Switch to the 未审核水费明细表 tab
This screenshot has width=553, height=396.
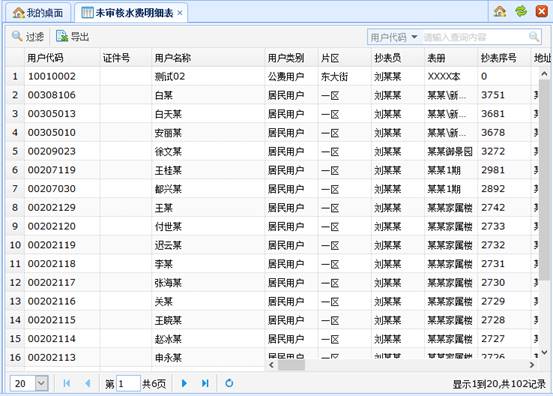[x=130, y=13]
